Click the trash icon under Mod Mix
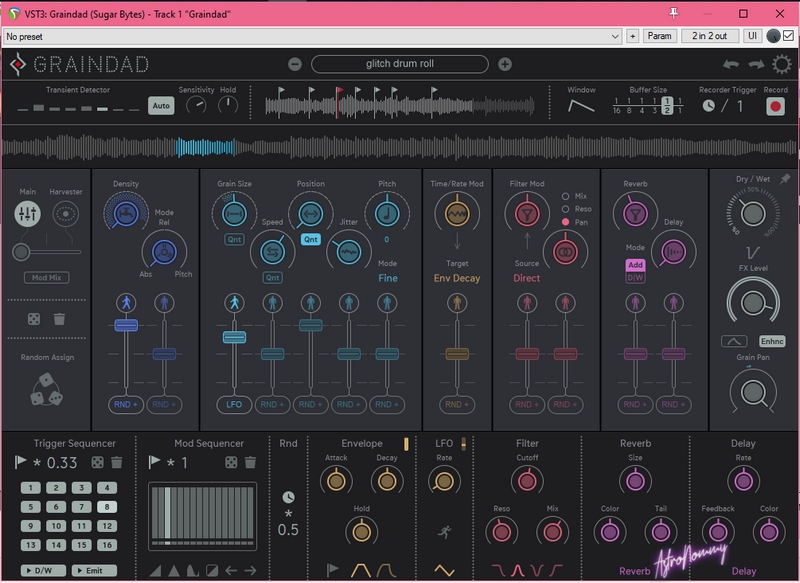The width and height of the screenshot is (800, 583). [59, 319]
